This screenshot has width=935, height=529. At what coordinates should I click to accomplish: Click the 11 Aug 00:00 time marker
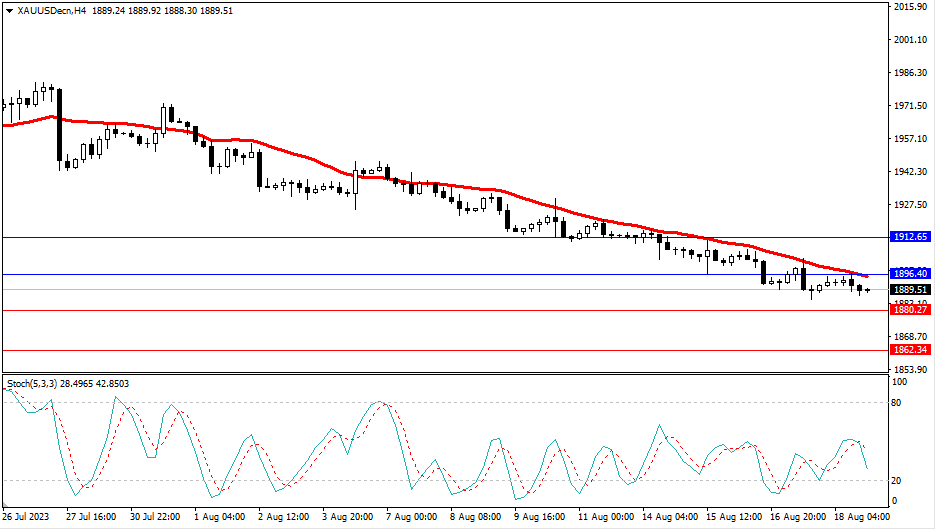pos(607,517)
